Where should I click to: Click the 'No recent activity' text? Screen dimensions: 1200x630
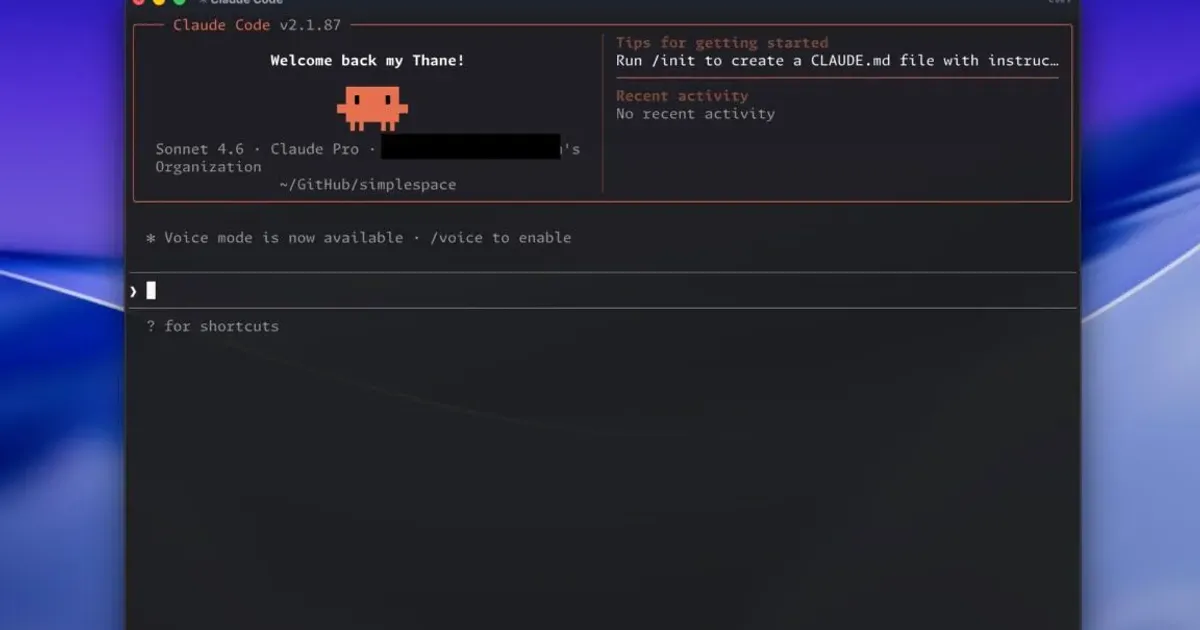(695, 114)
